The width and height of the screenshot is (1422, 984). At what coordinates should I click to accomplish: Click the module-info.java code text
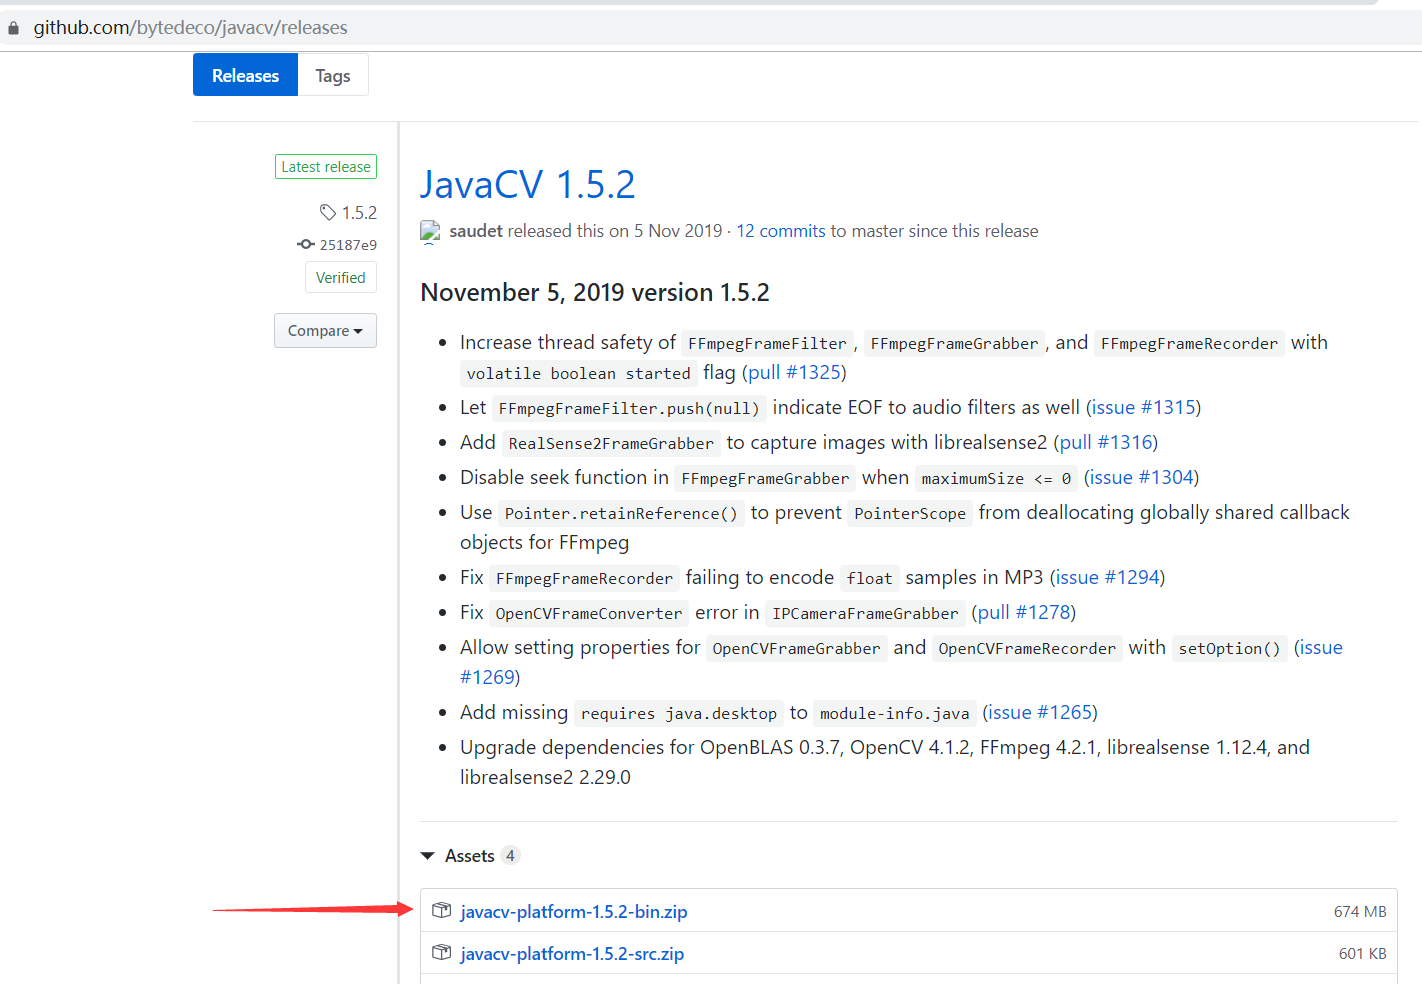point(895,713)
